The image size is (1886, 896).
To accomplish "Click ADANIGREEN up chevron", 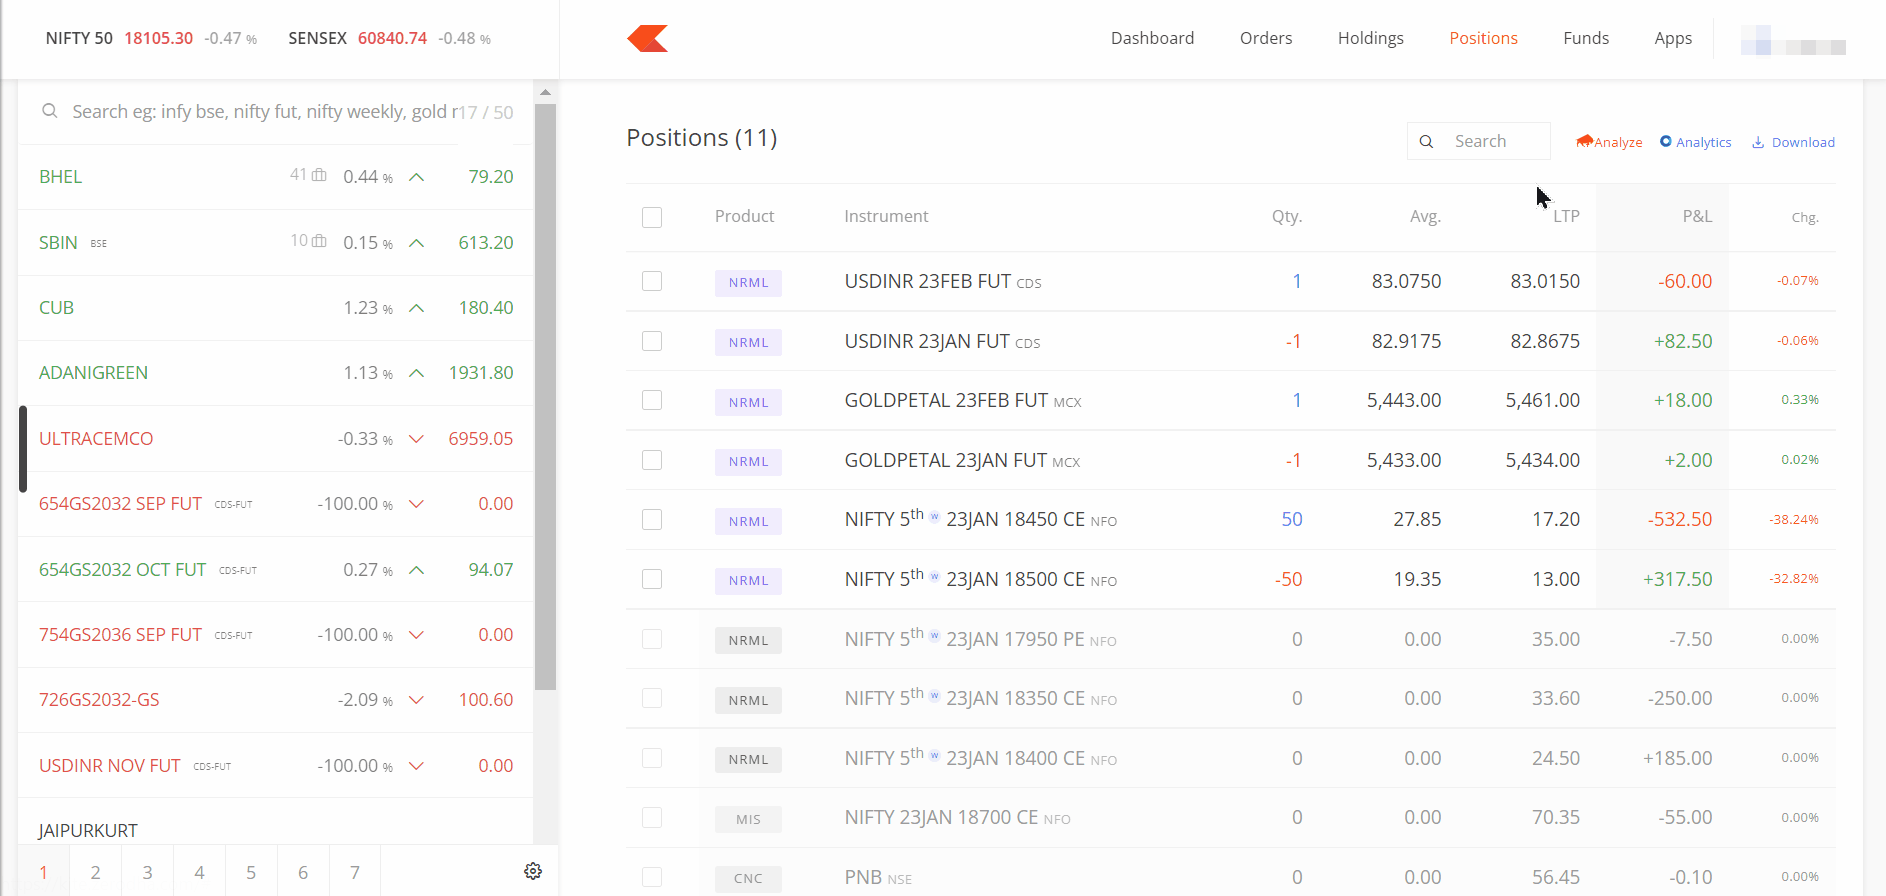I will tap(417, 373).
